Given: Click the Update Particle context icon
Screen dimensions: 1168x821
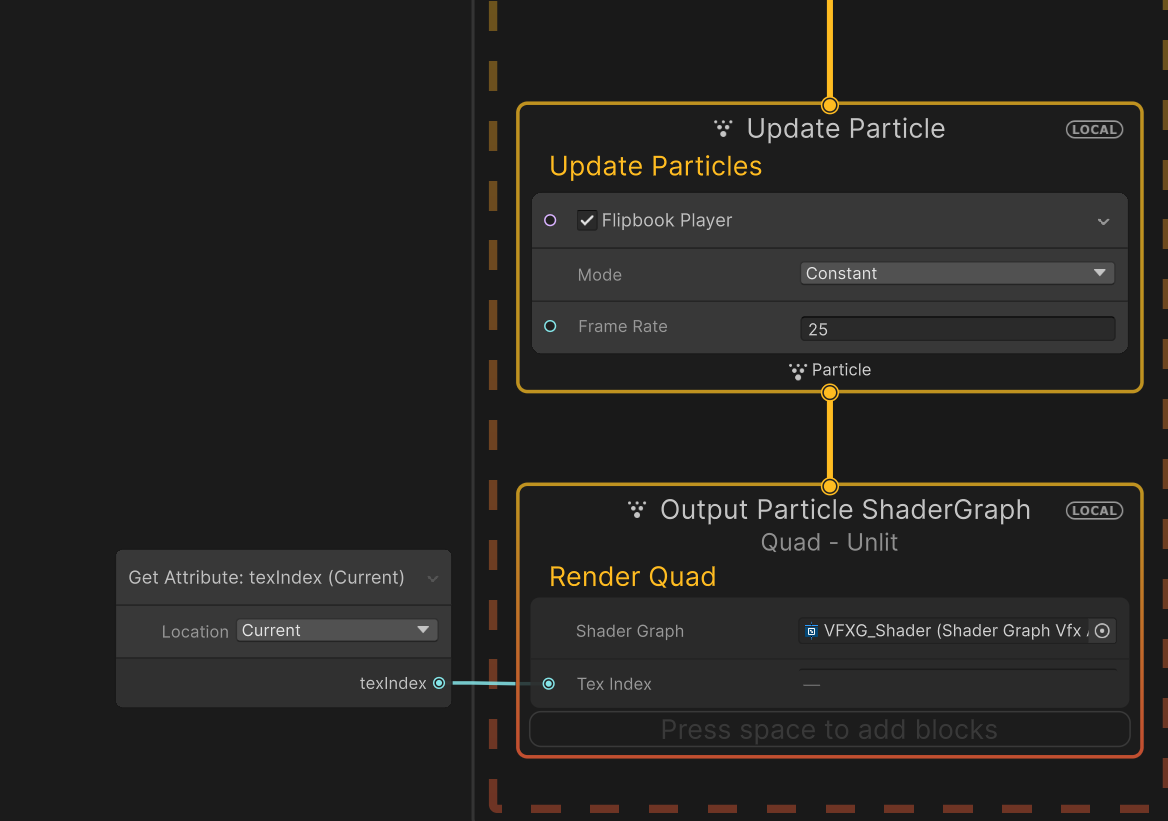Looking at the screenshot, I should pyautogui.click(x=723, y=129).
